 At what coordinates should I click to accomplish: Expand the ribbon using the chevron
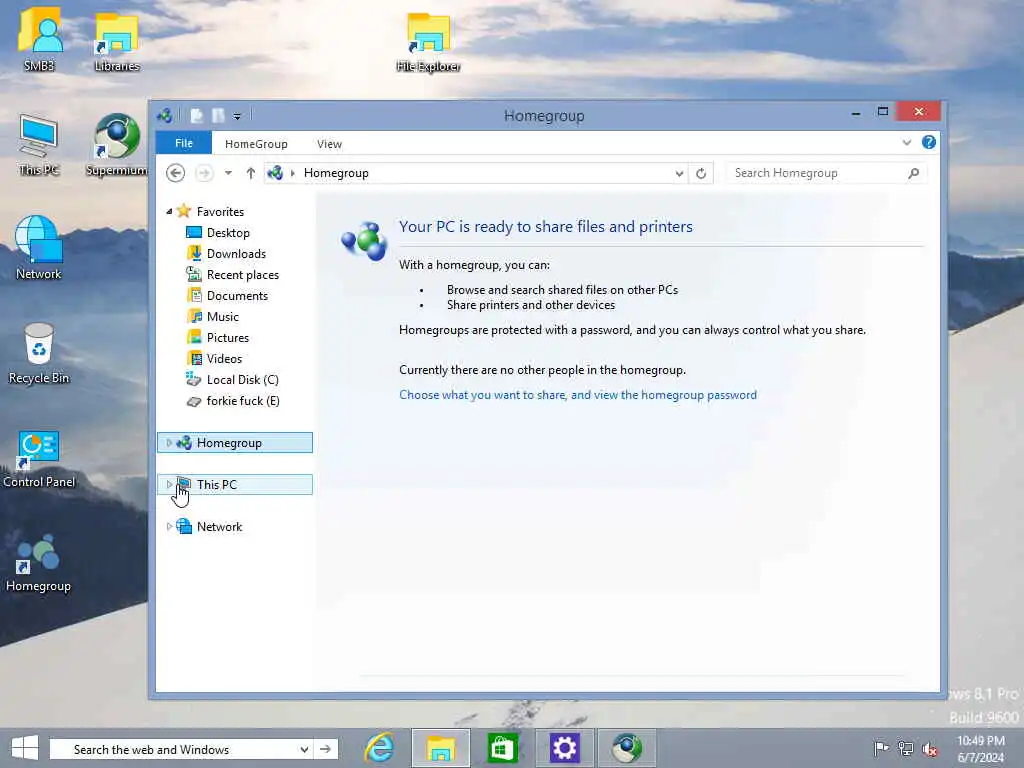click(x=906, y=142)
